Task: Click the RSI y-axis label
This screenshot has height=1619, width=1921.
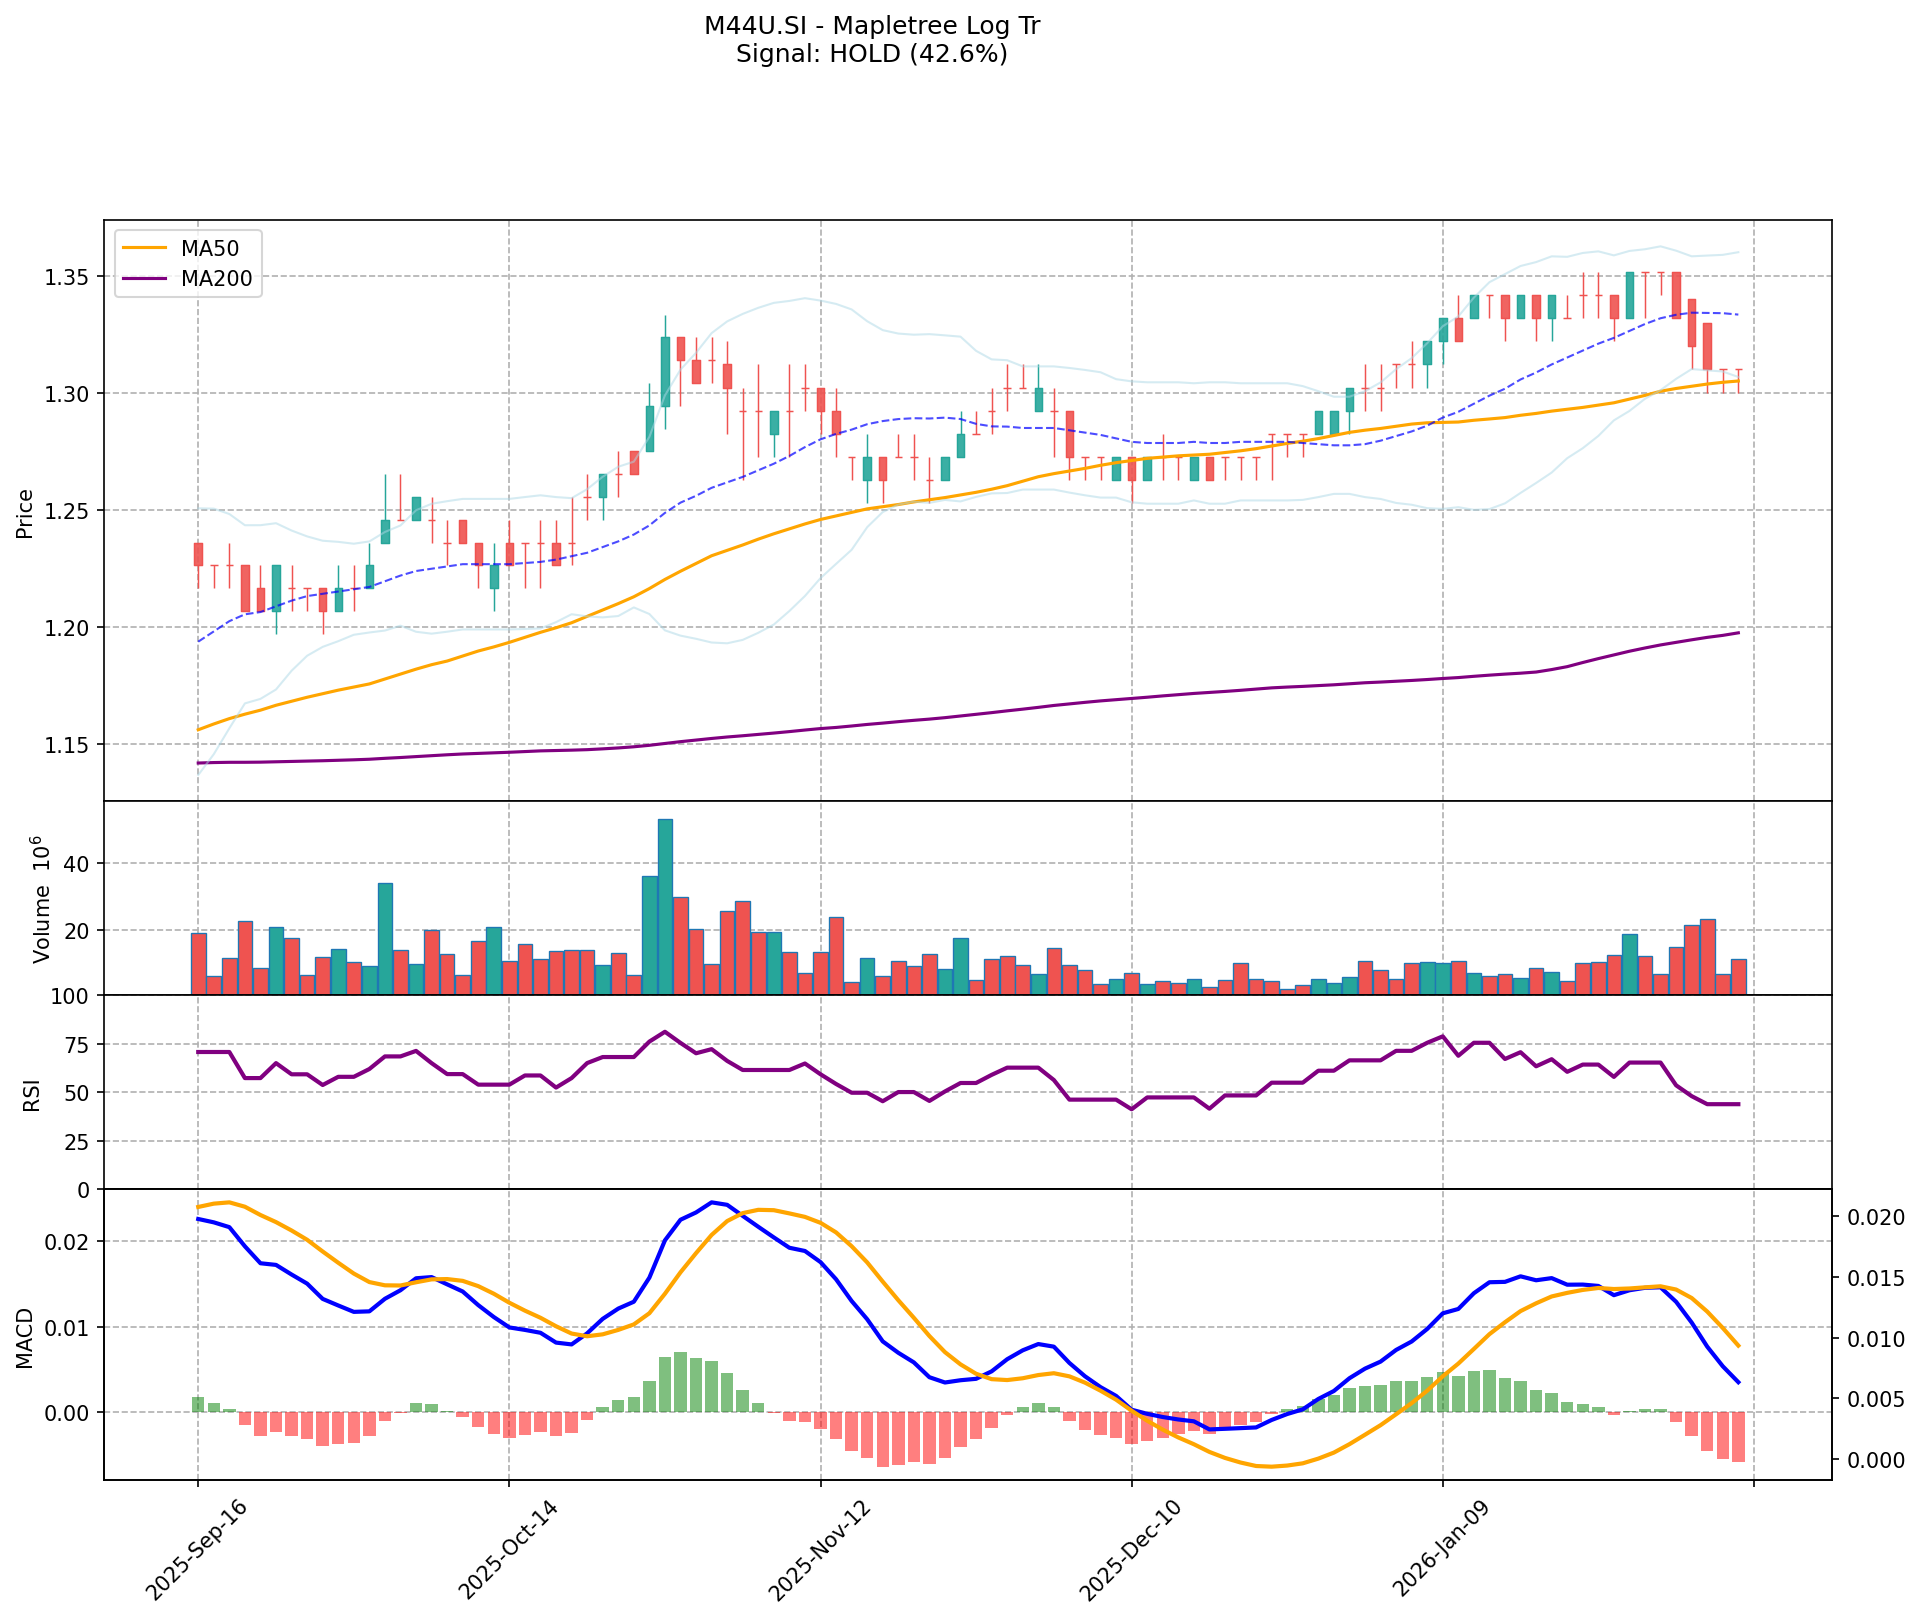Action: click(x=30, y=1094)
